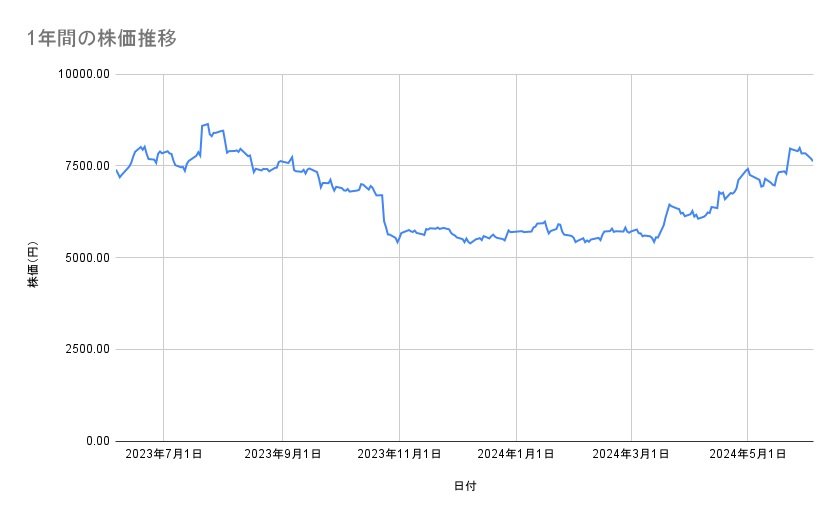Select the 5000.00 y-axis label

point(87,258)
